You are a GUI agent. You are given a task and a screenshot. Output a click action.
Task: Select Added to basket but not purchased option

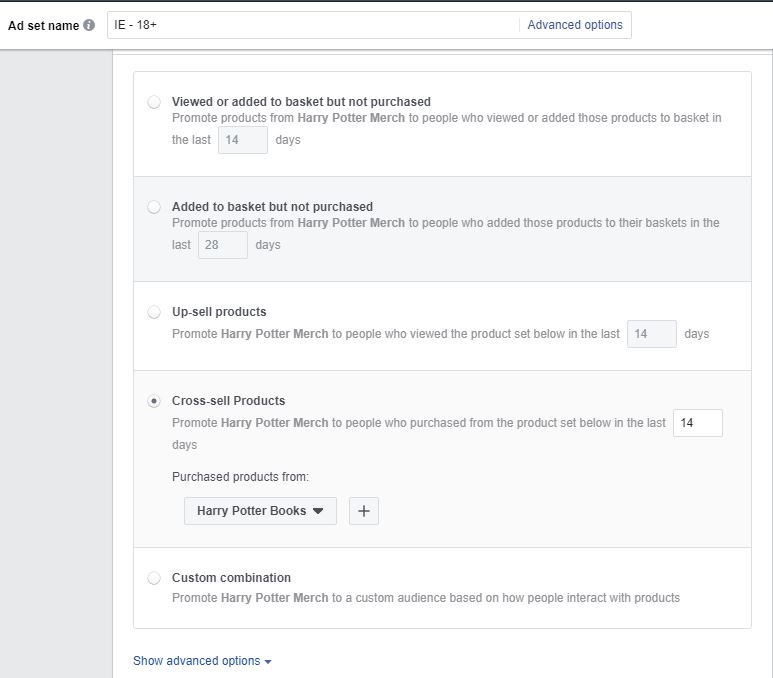154,207
